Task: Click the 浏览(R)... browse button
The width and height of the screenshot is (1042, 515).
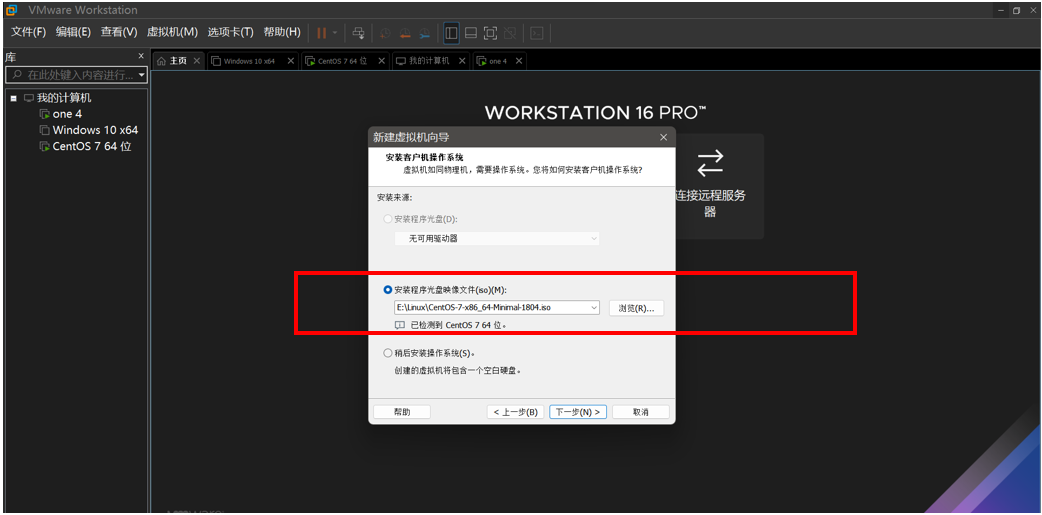Action: [637, 308]
